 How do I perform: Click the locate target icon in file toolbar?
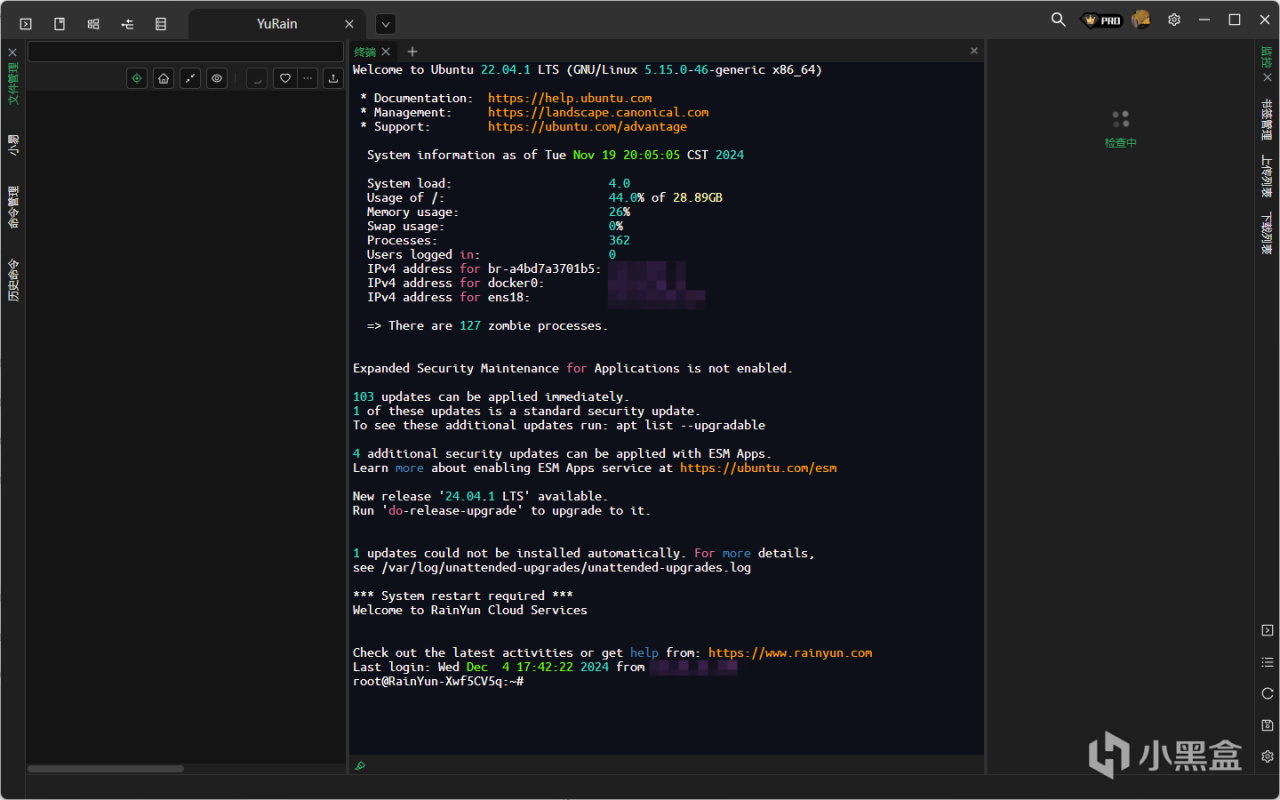pyautogui.click(x=137, y=78)
